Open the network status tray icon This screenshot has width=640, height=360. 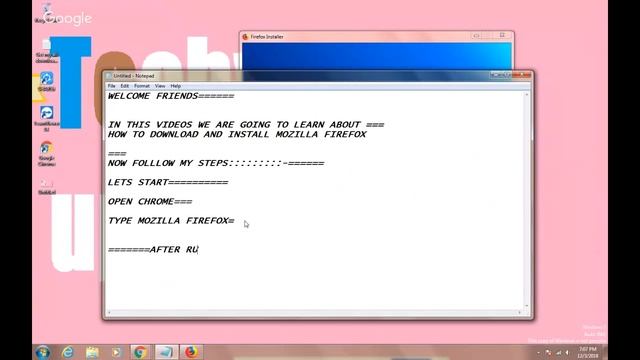point(558,352)
